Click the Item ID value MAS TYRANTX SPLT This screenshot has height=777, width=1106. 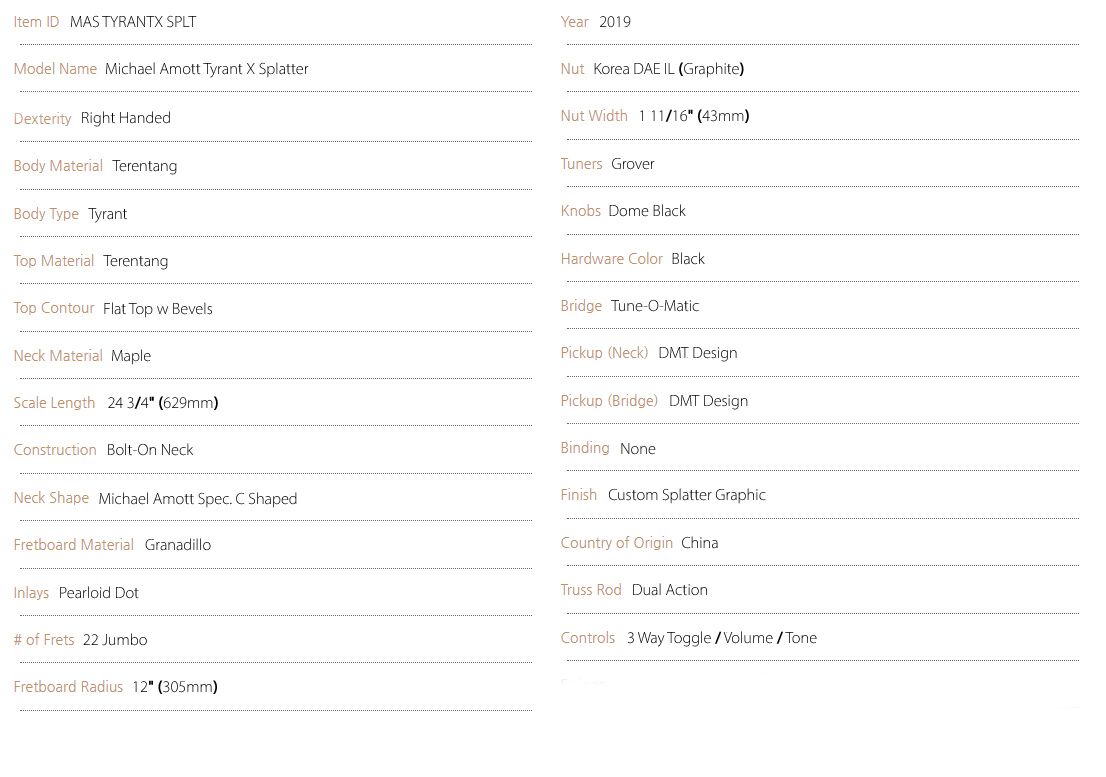(x=133, y=22)
